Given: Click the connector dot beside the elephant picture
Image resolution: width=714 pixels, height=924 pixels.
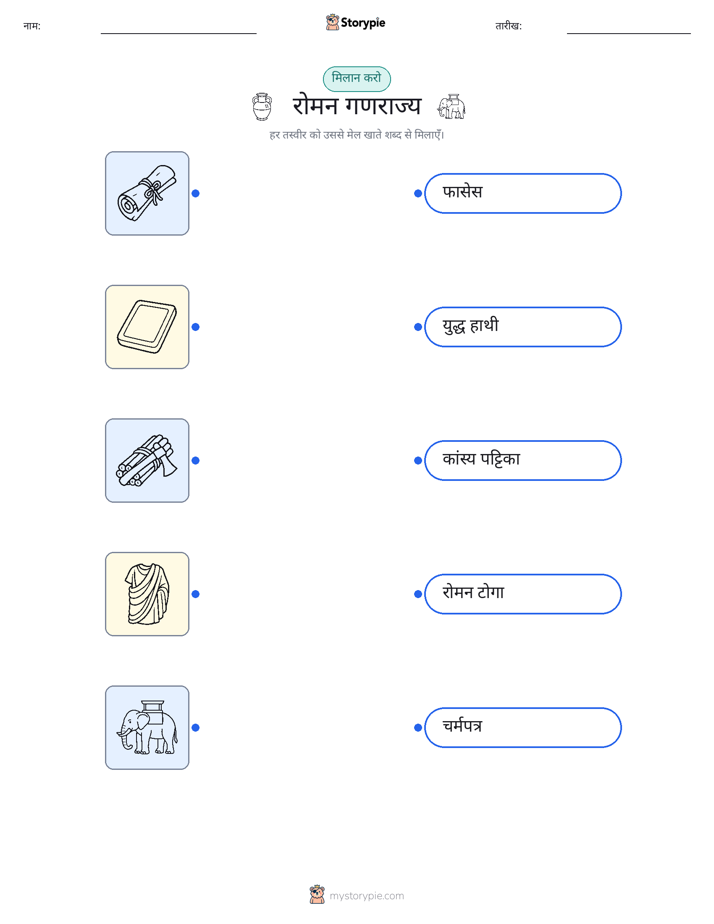Looking at the screenshot, I should (x=196, y=727).
